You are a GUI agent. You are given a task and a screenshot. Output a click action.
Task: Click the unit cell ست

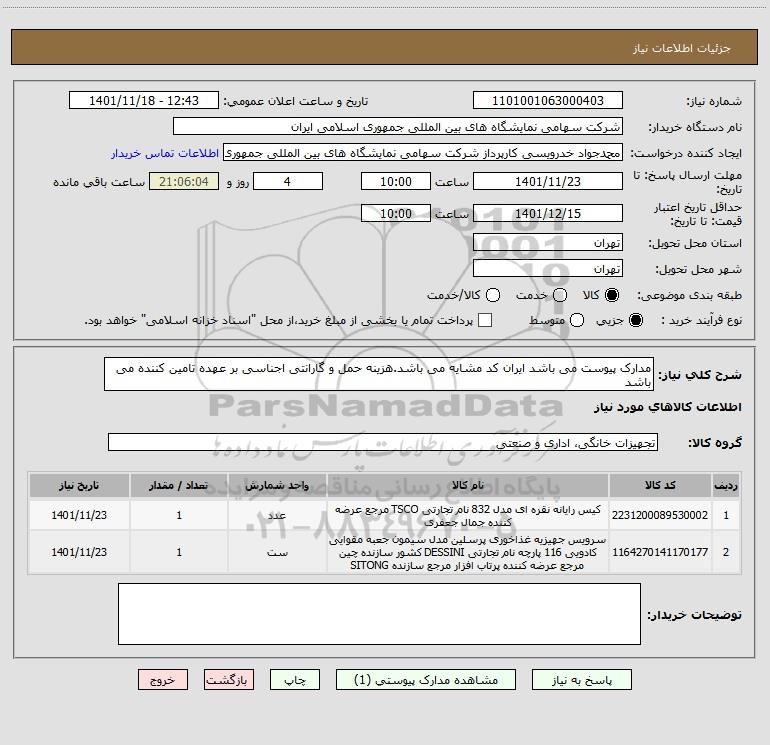277,552
